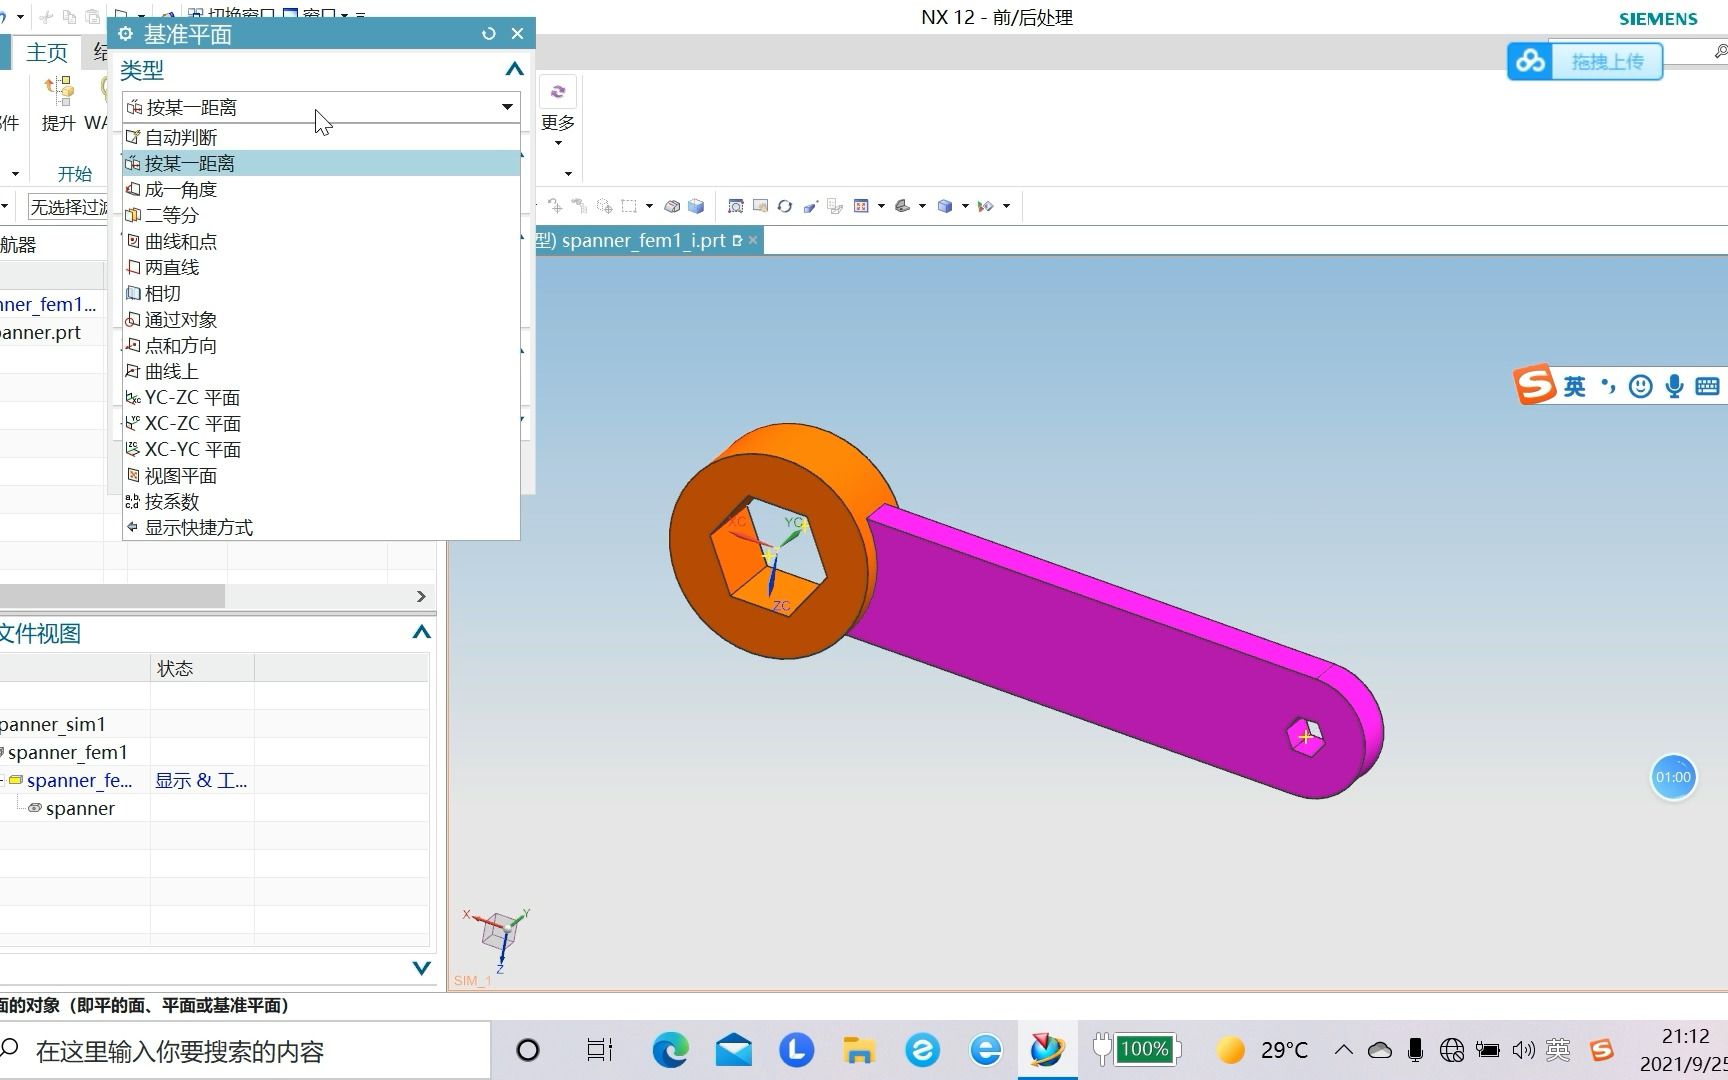Select the spanner part row

pos(80,808)
